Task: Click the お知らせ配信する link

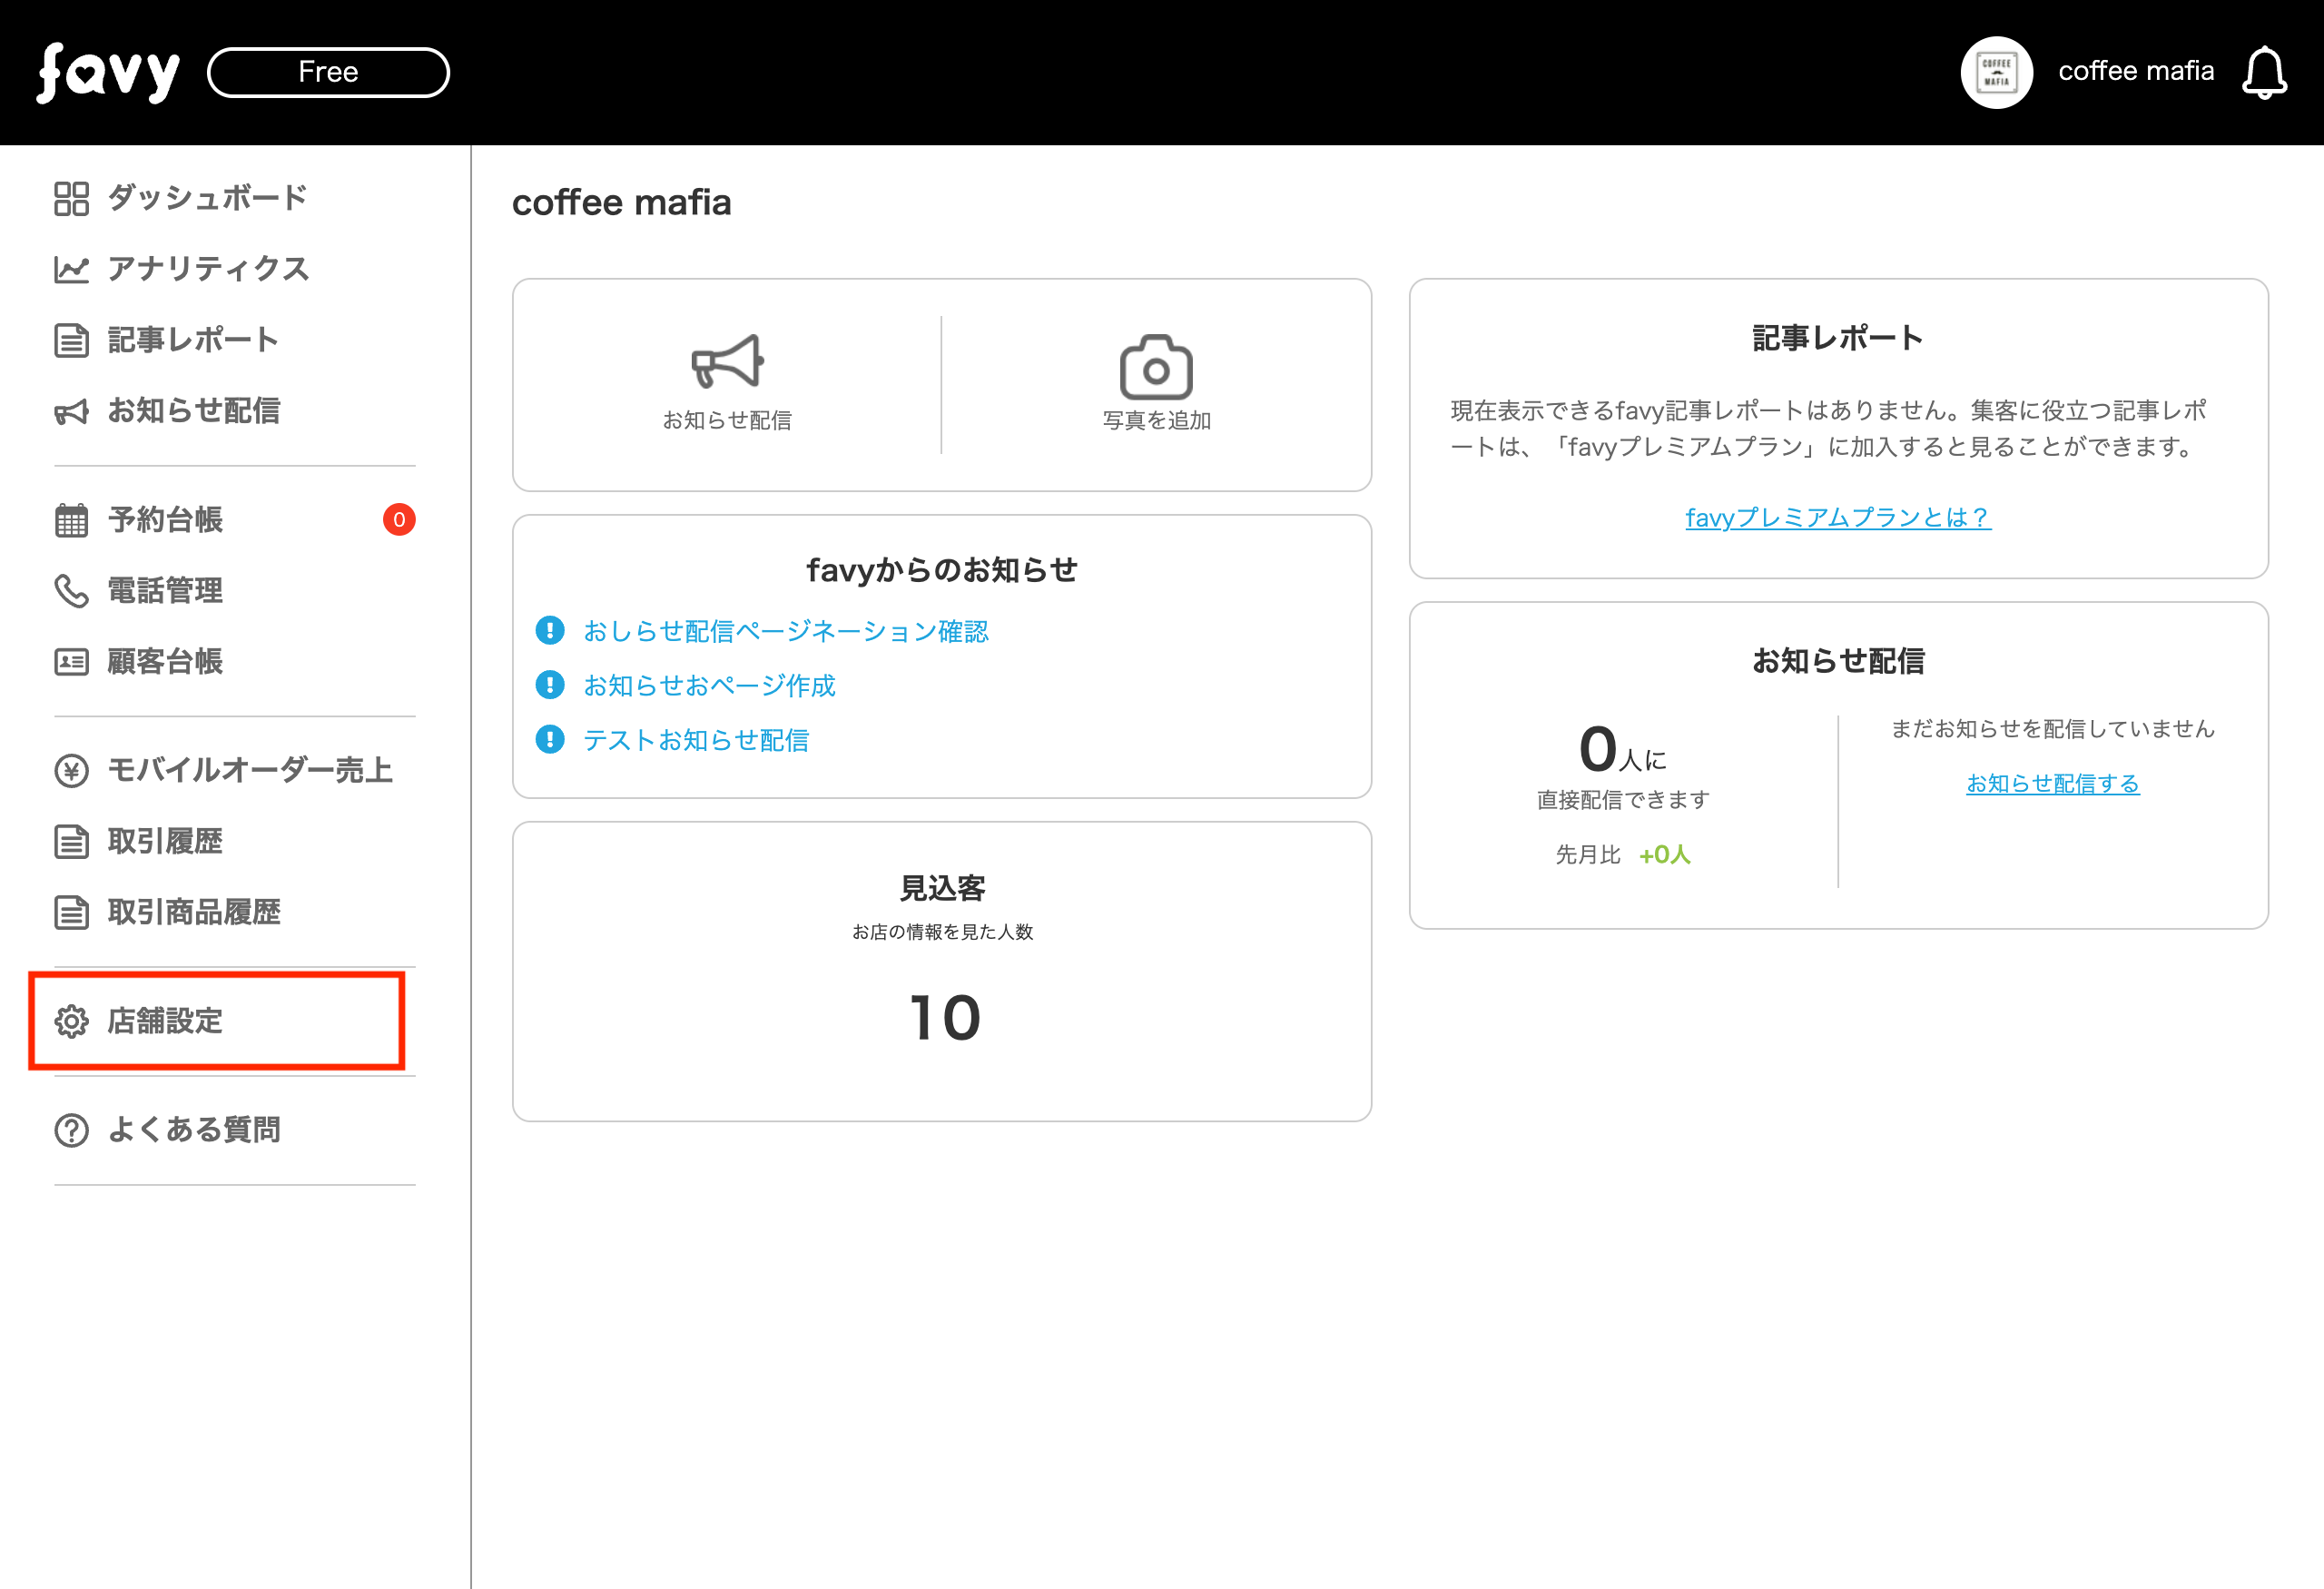Action: 2052,783
